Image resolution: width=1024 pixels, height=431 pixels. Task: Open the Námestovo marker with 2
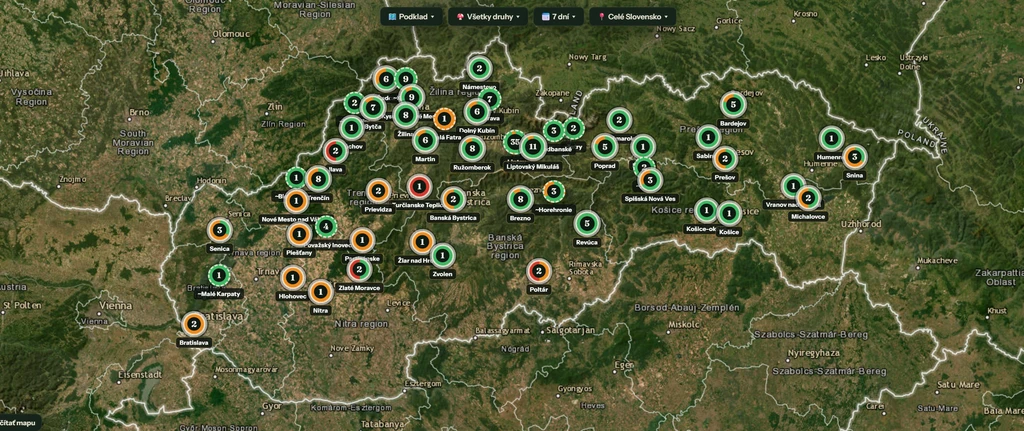pyautogui.click(x=479, y=68)
